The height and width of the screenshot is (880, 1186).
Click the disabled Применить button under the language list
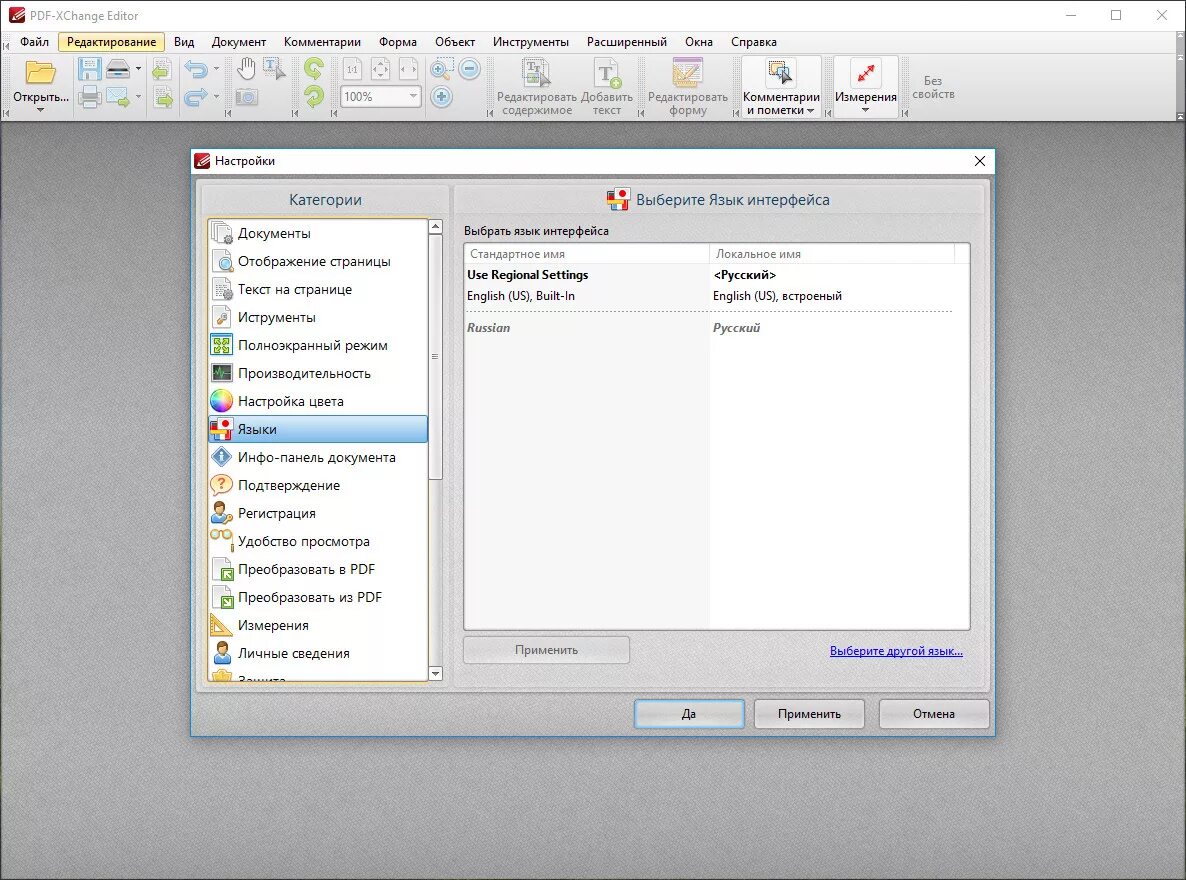(546, 650)
